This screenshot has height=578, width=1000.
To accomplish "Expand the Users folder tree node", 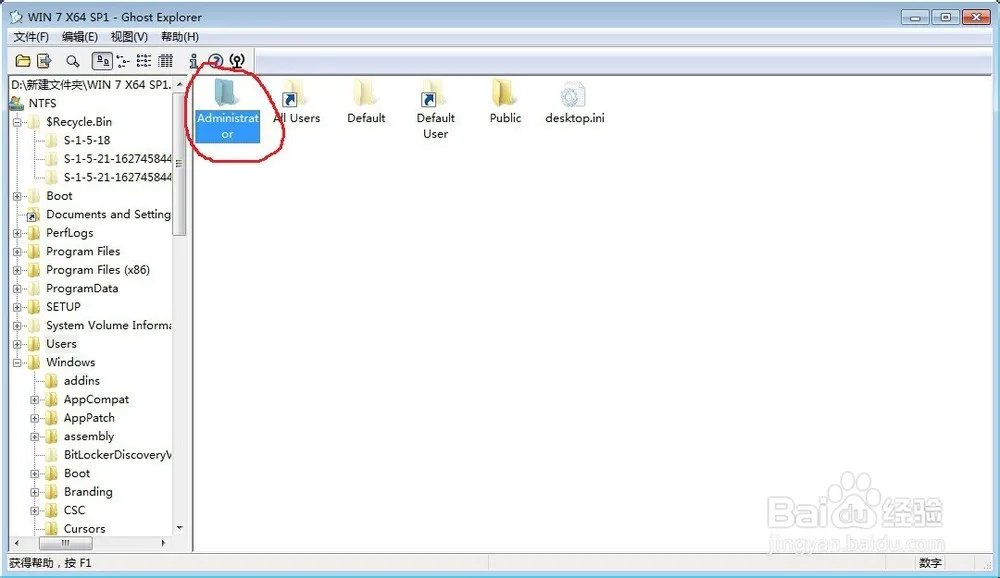I will click(17, 344).
